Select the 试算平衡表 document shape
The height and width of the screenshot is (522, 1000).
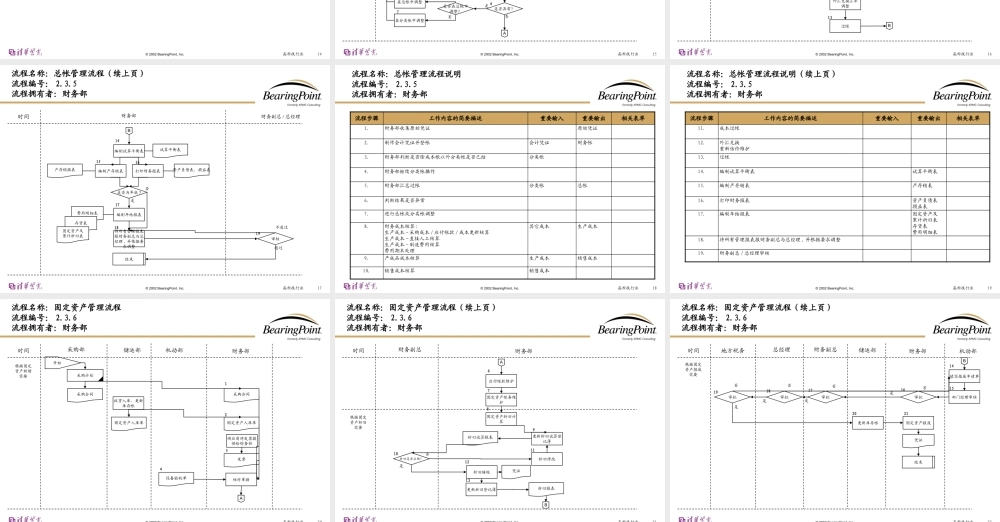coord(170,148)
